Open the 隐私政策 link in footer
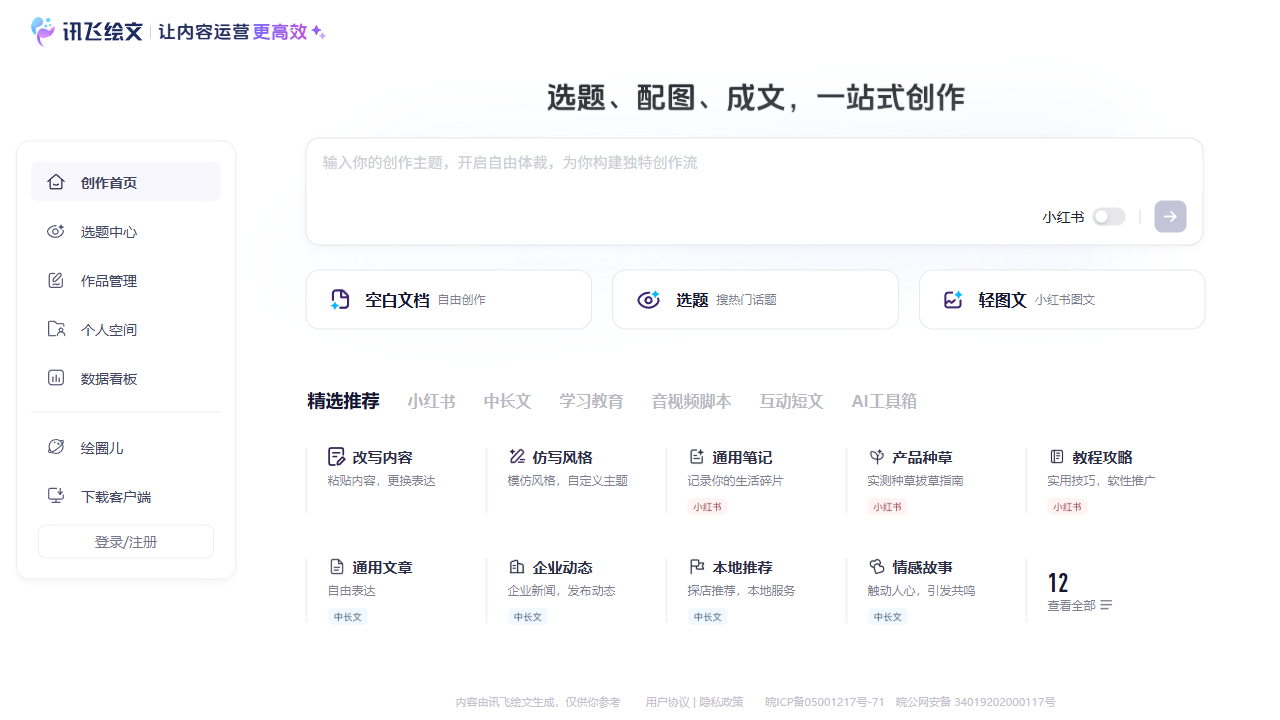The height and width of the screenshot is (720, 1280). pyautogui.click(x=721, y=702)
